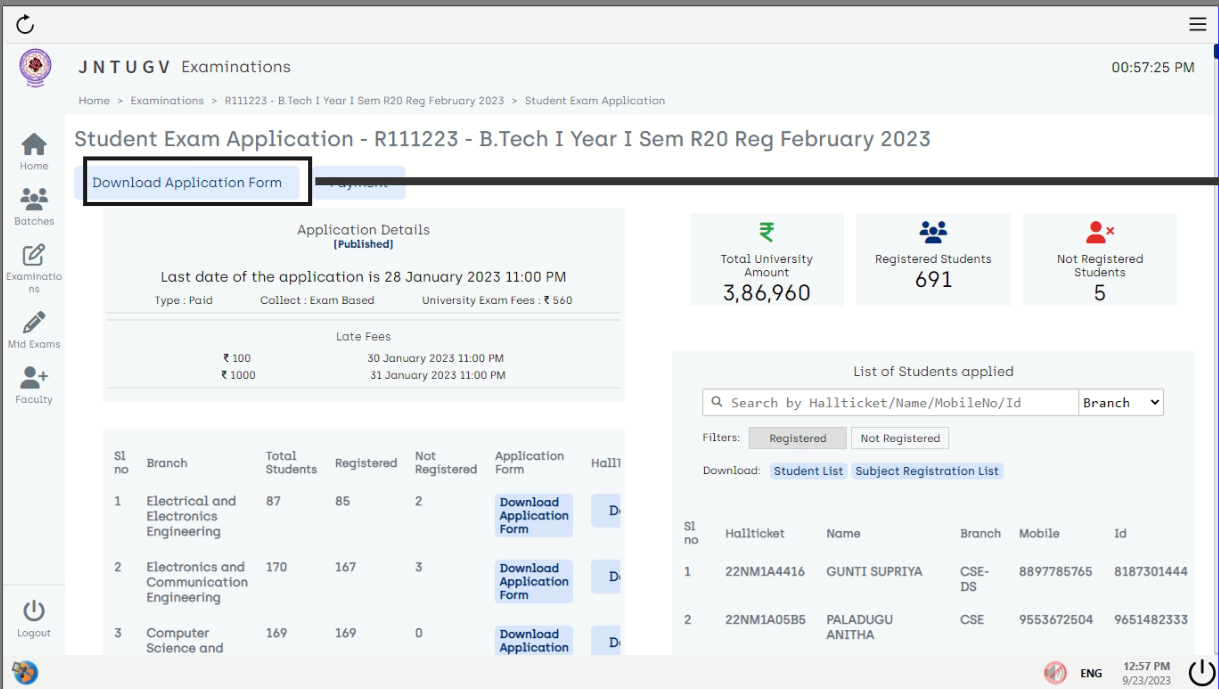Expand the ENG language selector in taskbar
This screenshot has width=1219, height=689.
tap(1091, 673)
